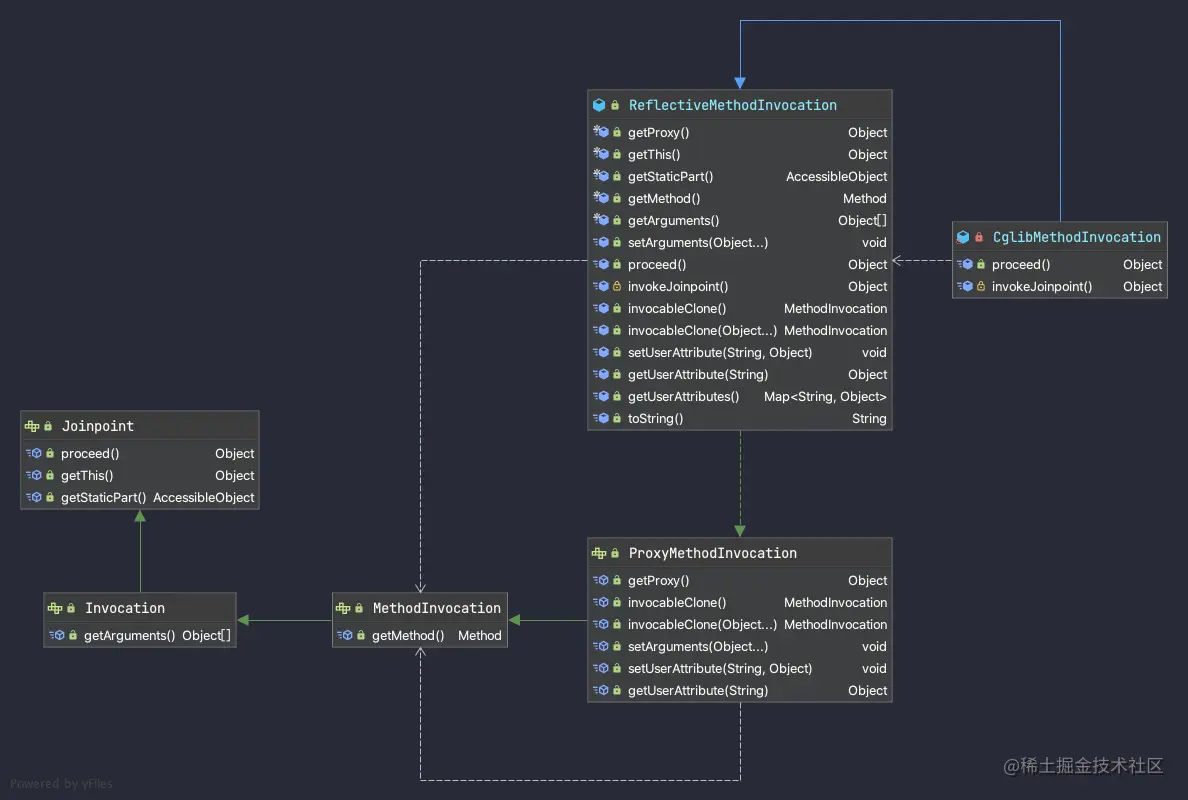Click the ReflectiveMethodInvocation class icon

(599, 105)
